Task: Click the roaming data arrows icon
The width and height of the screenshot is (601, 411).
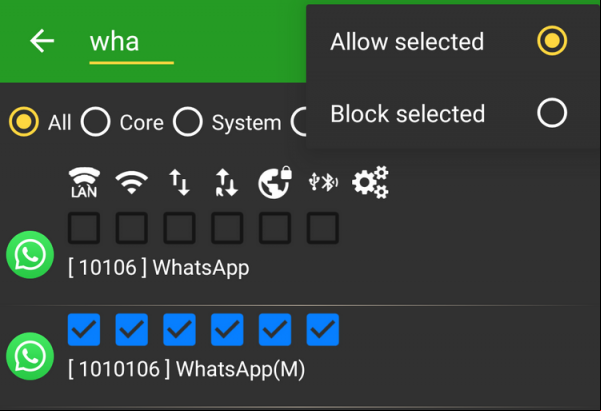Action: coord(227,182)
